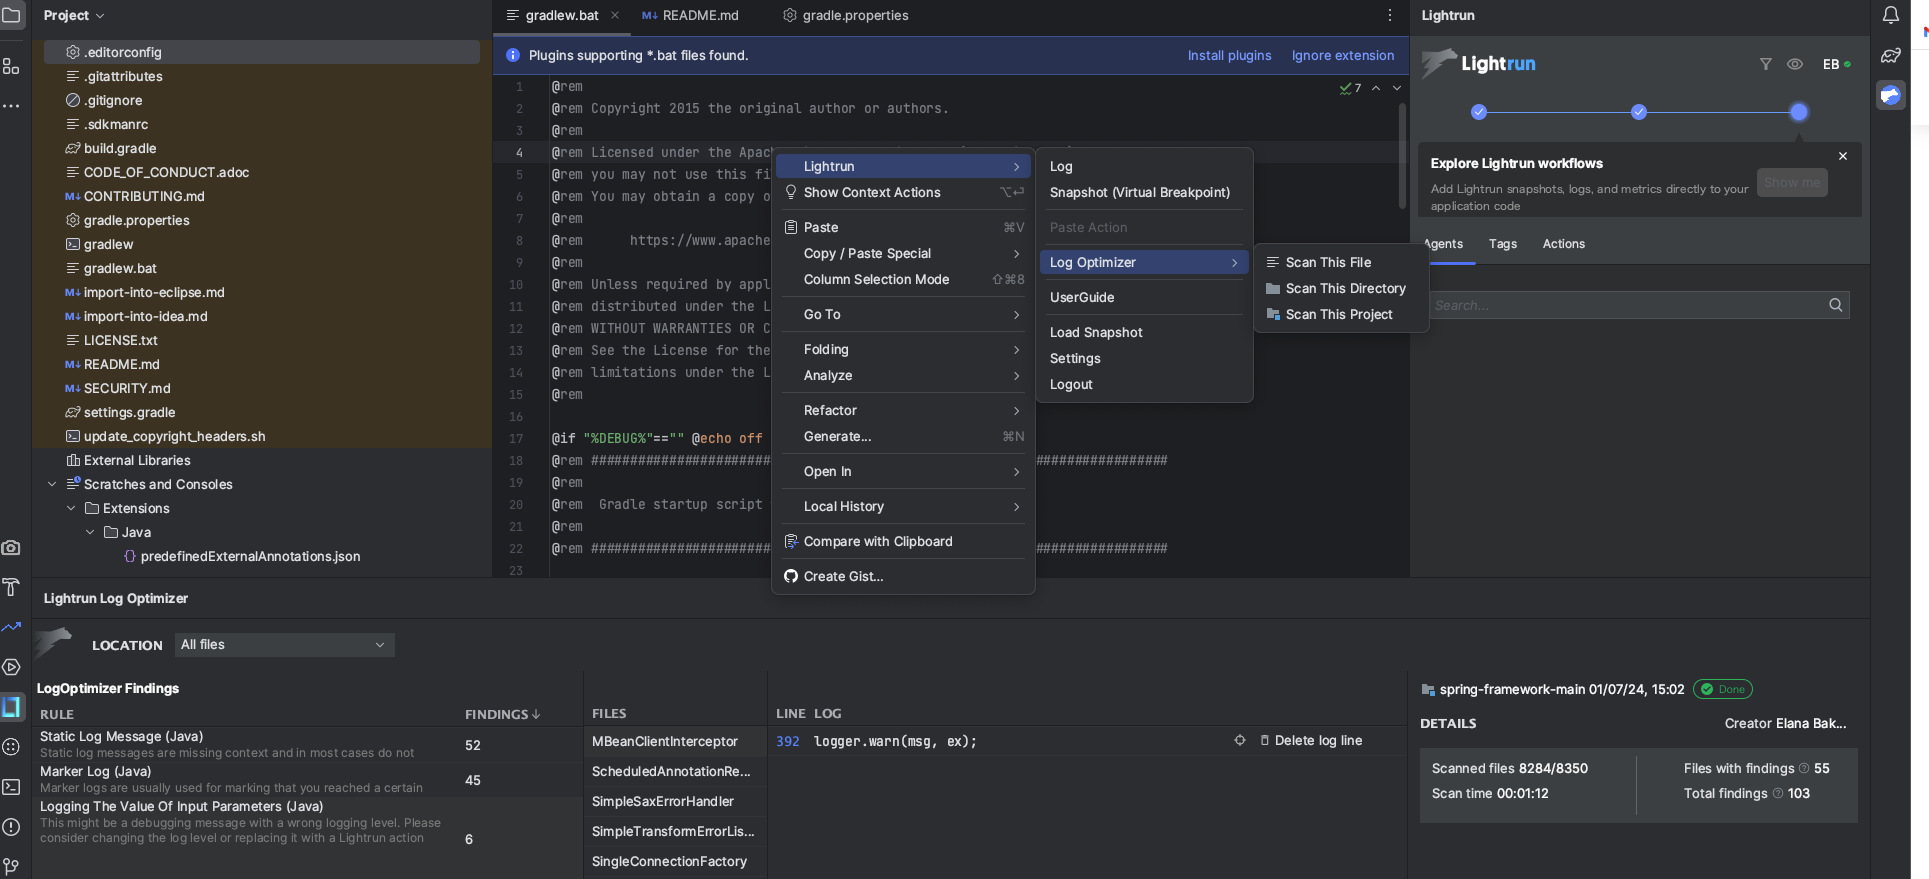Open the Notifications bell icon
Image resolution: width=1929 pixels, height=879 pixels.
pos(1890,15)
